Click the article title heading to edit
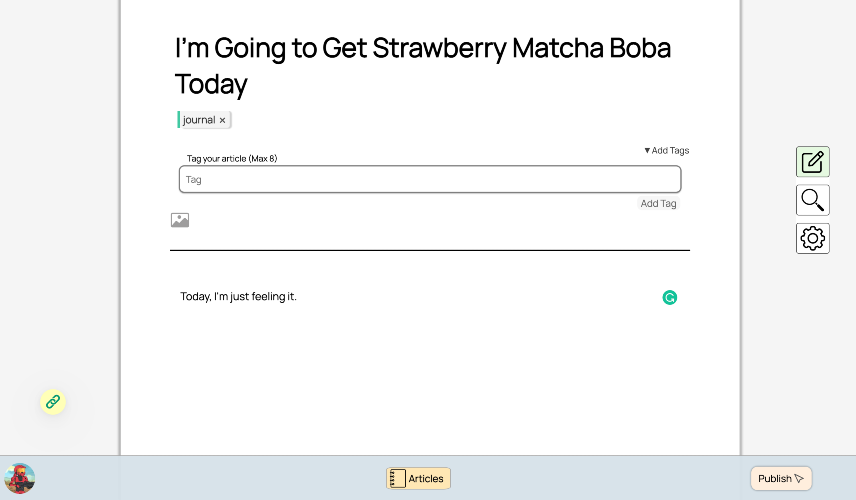 [x=422, y=65]
